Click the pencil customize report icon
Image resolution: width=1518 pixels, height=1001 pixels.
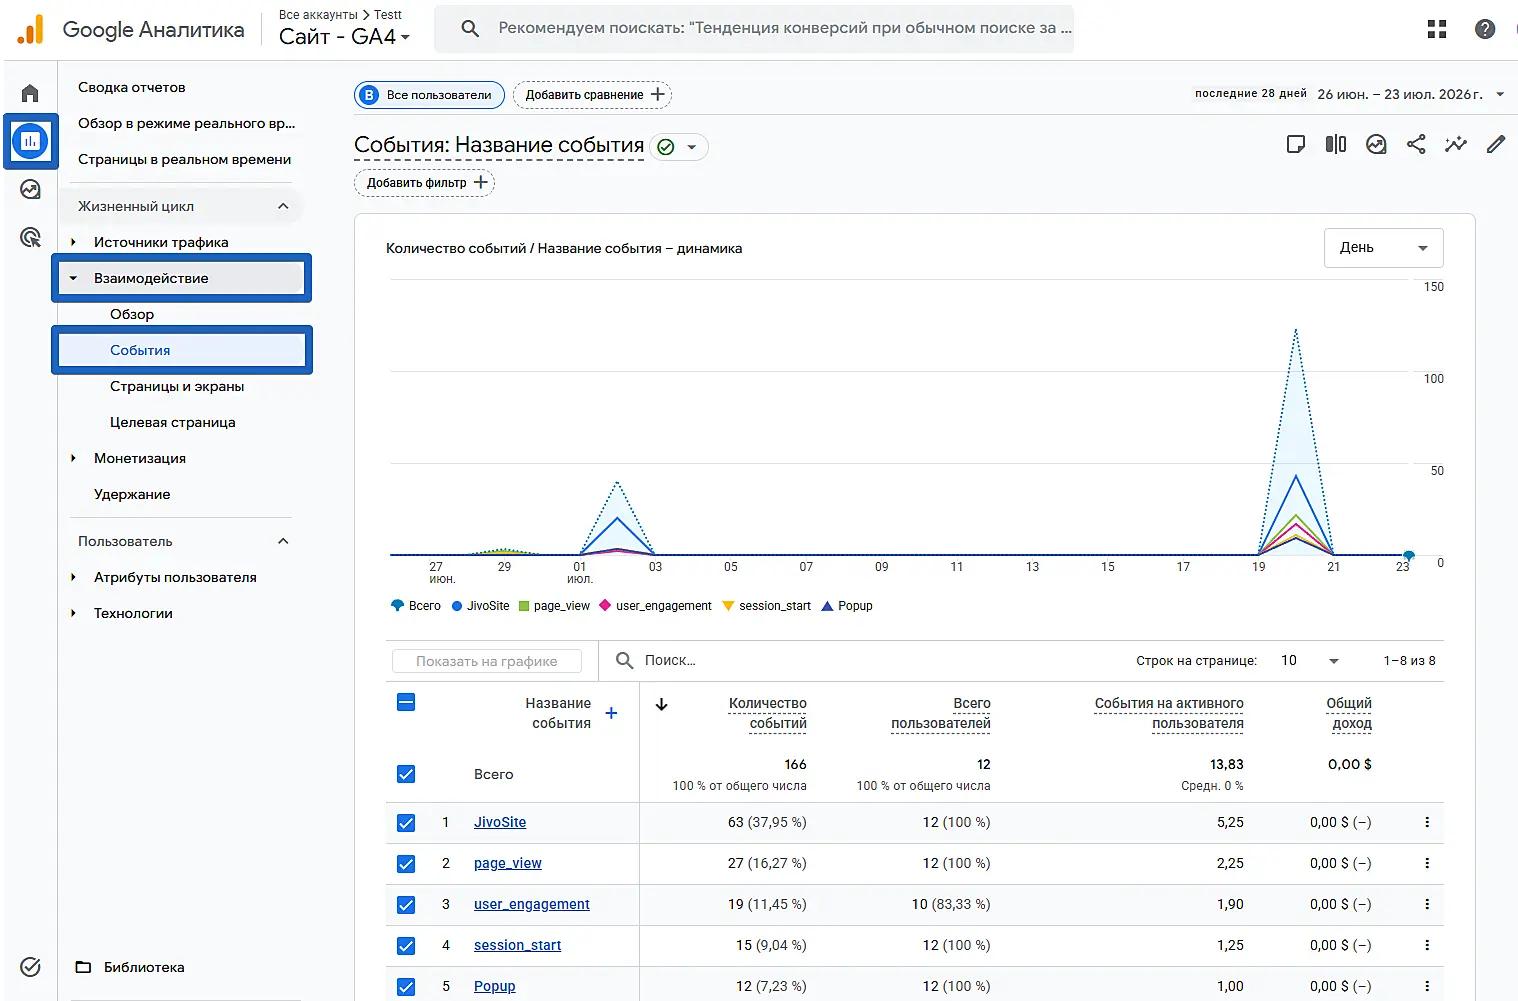[x=1496, y=144]
